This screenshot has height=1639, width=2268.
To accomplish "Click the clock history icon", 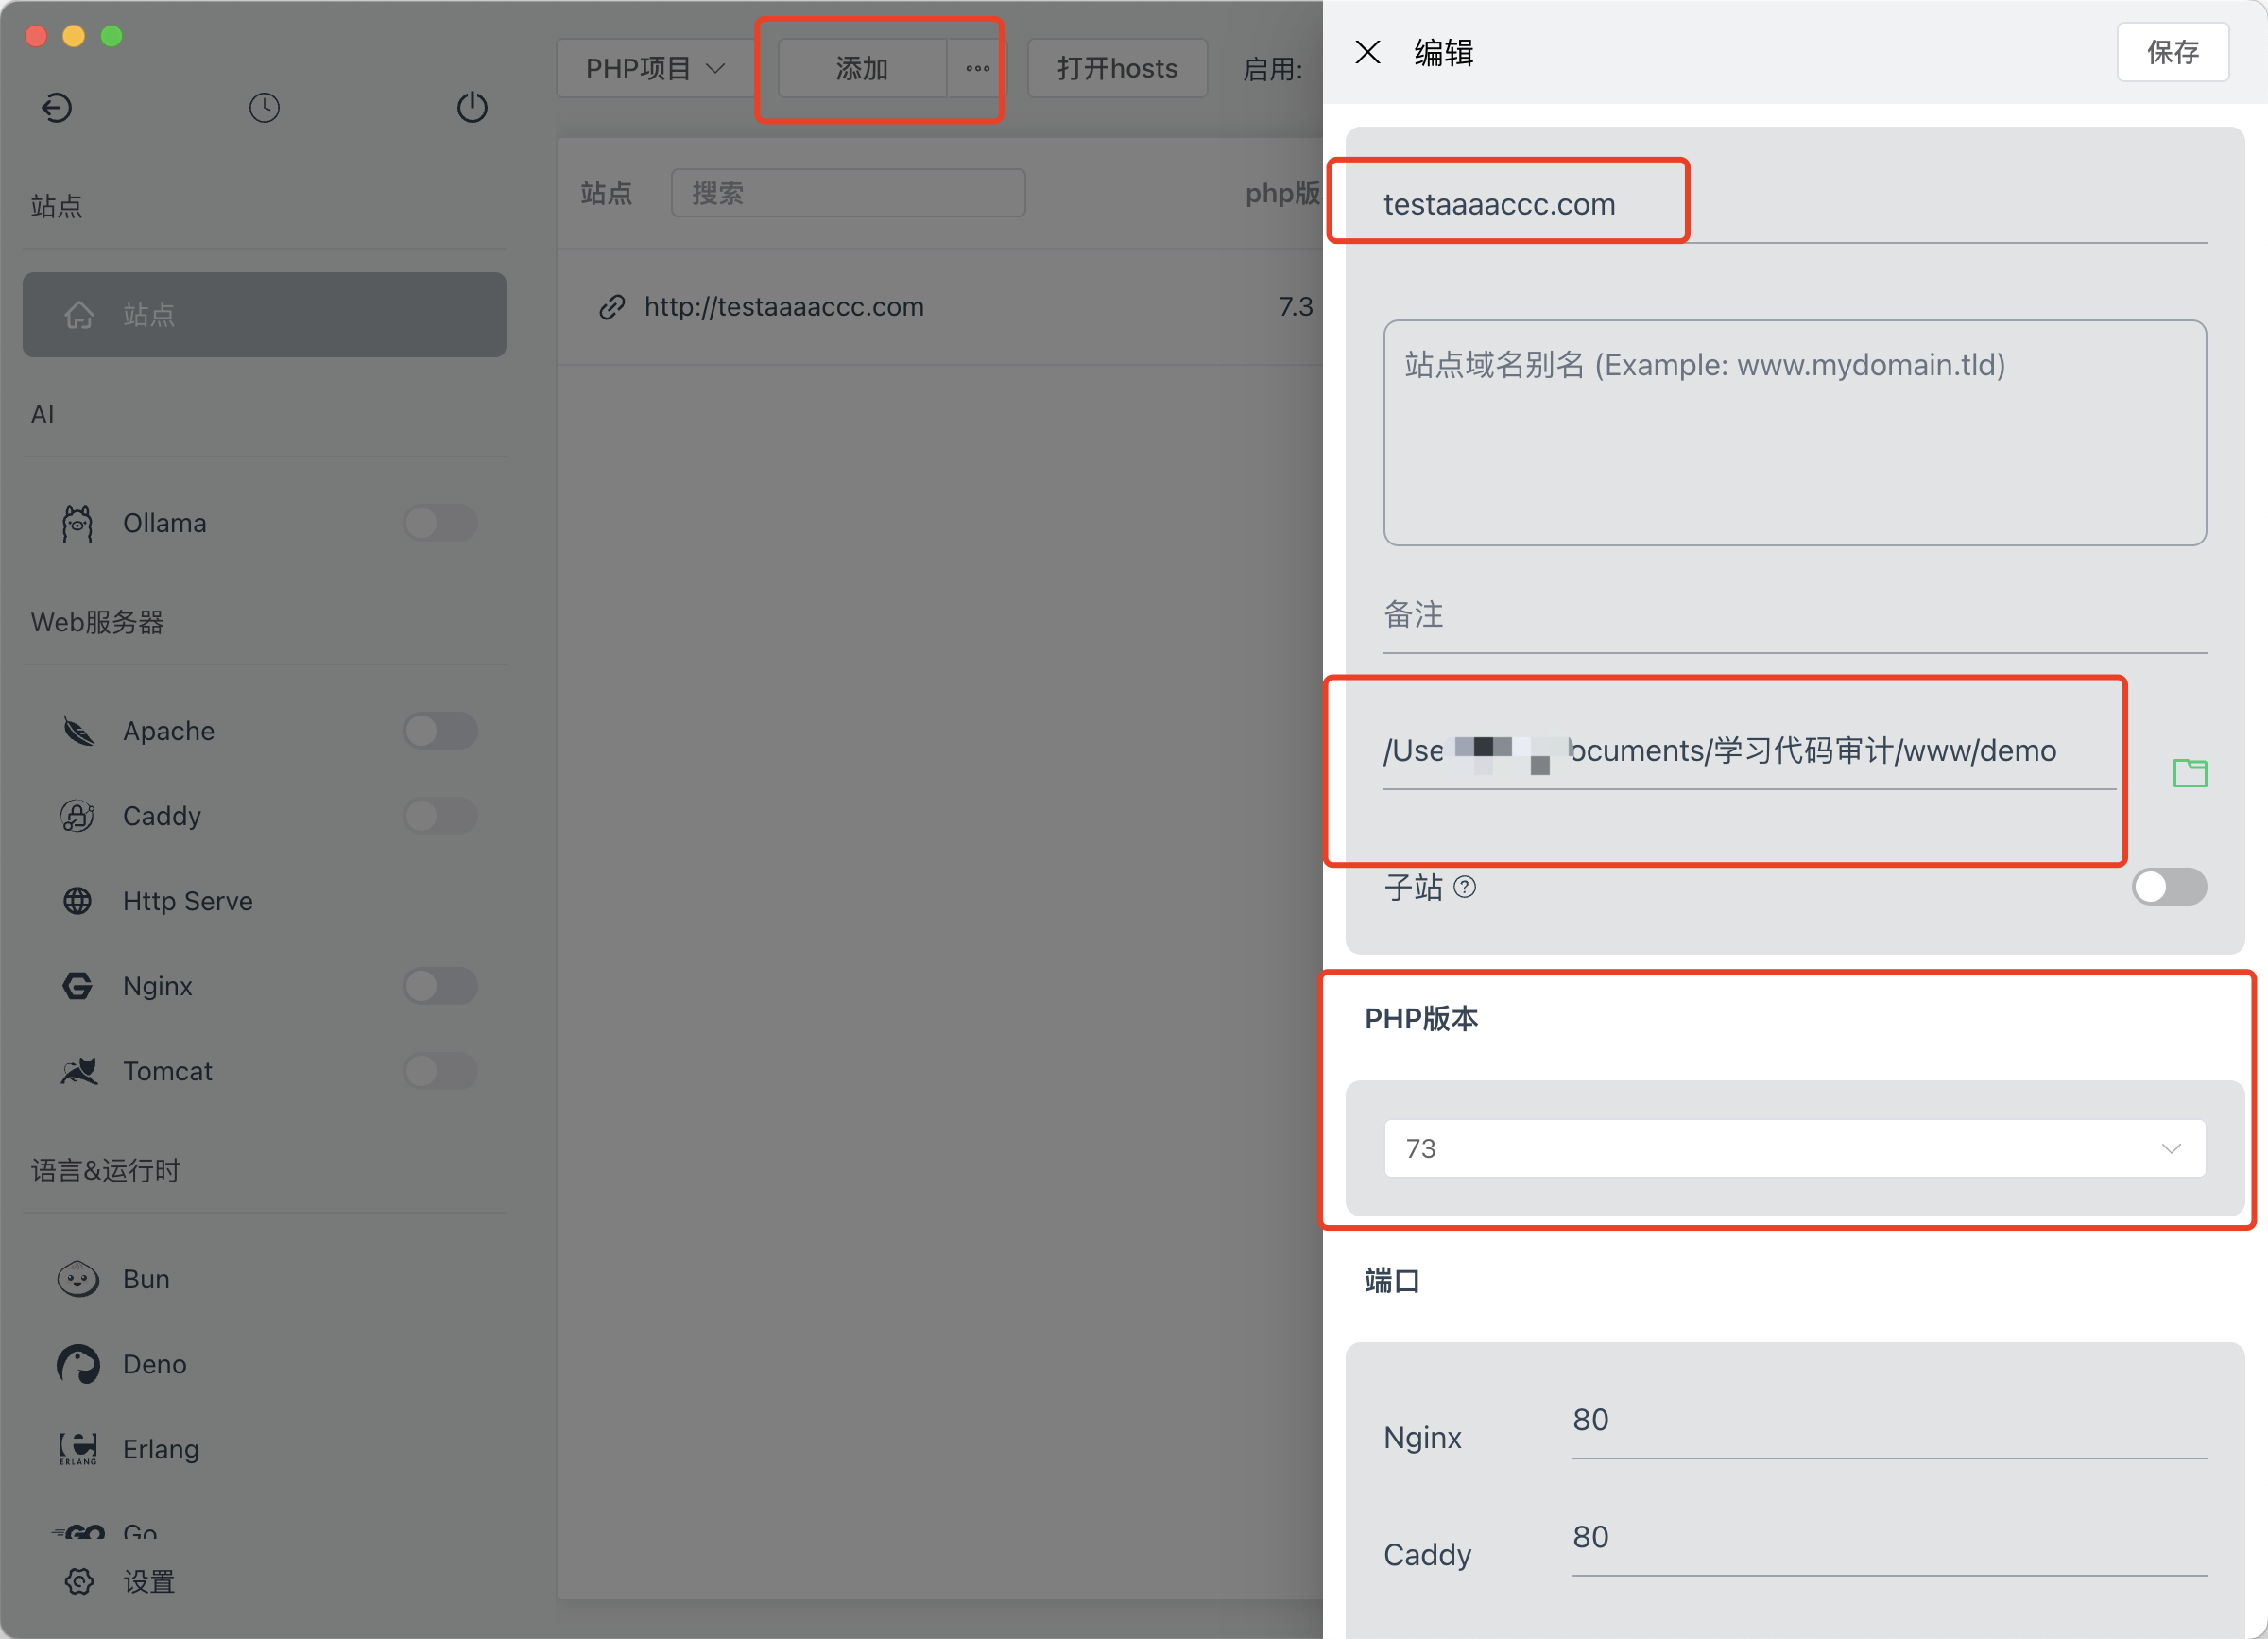I will (264, 107).
